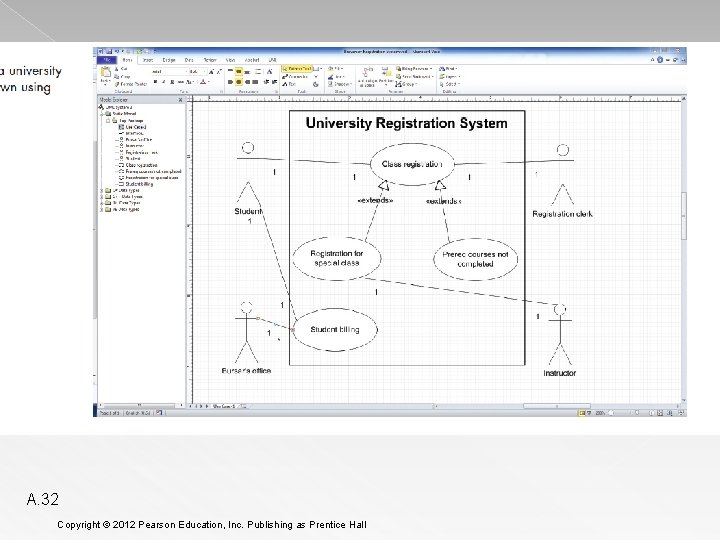The height and width of the screenshot is (540, 720).
Task: Click the Increase Indent icon
Action: [275, 82]
